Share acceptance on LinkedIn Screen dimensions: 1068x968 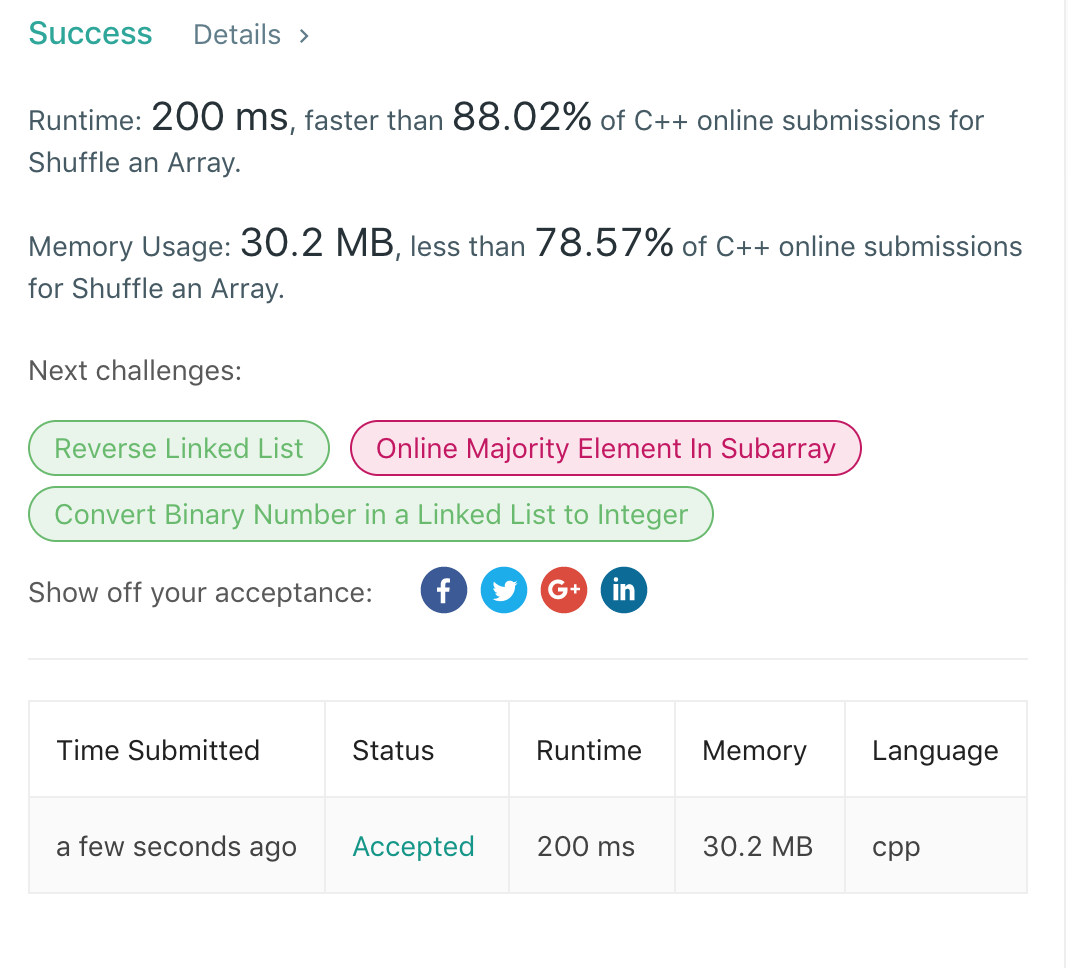coord(623,591)
